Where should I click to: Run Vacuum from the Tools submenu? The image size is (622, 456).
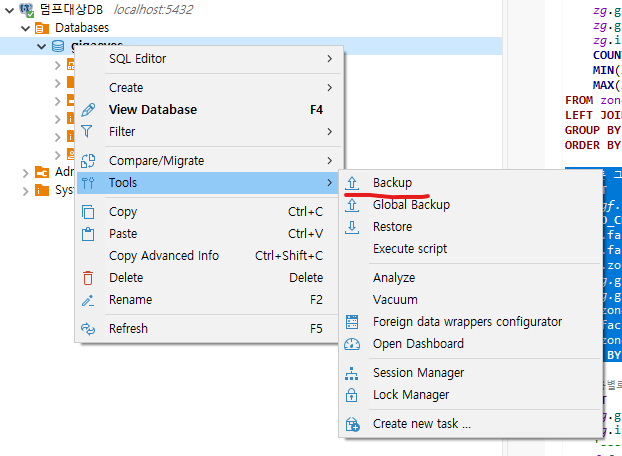tap(395, 300)
